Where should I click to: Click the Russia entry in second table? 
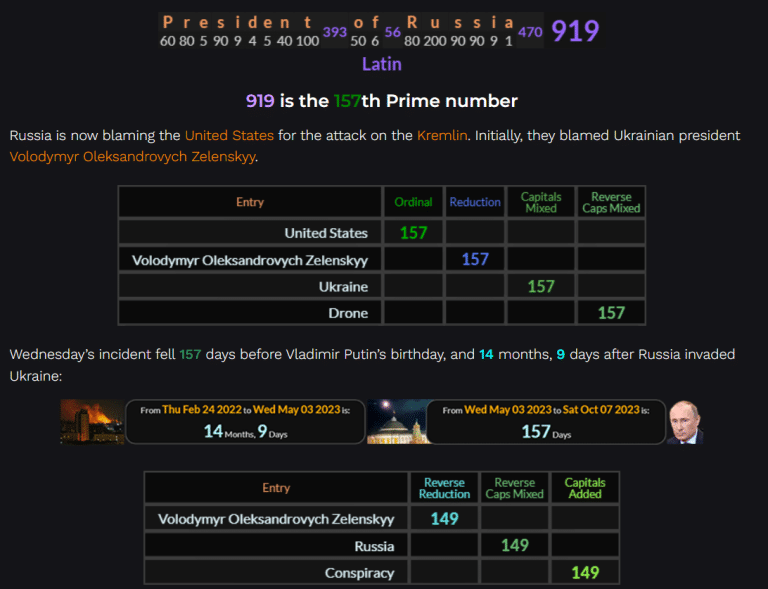coord(374,546)
